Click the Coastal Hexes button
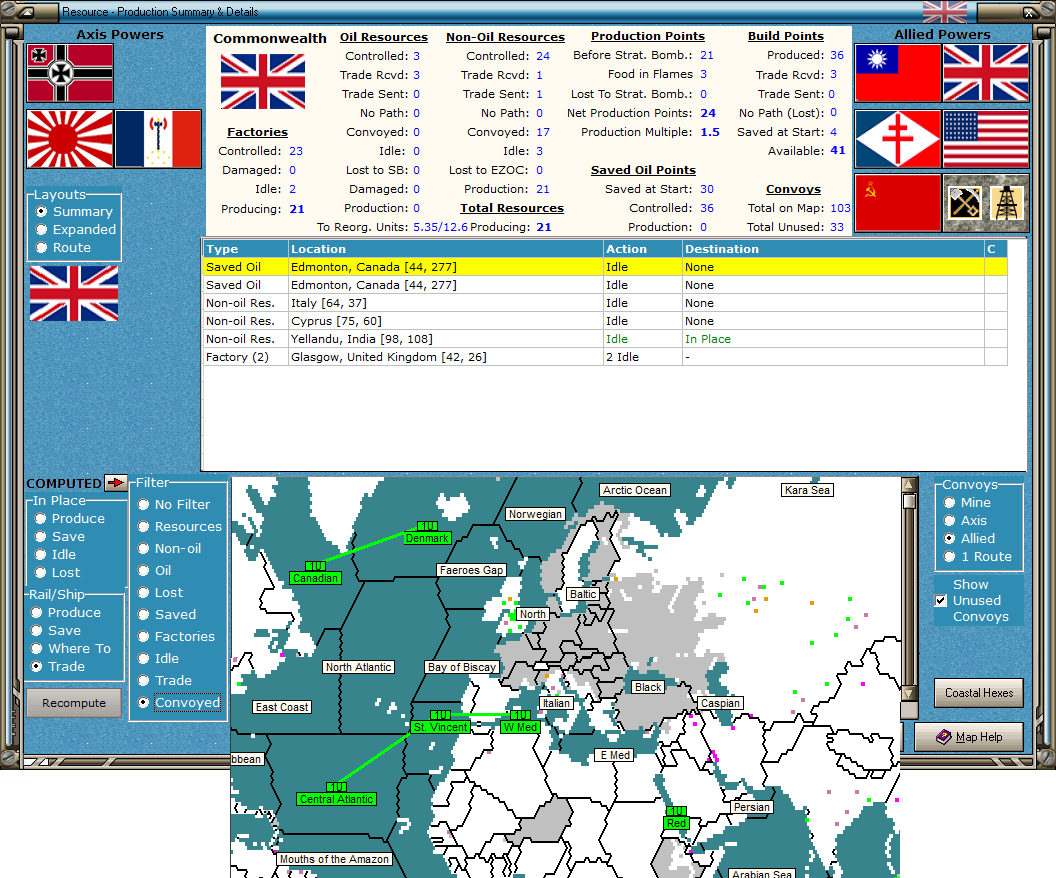Image resolution: width=1056 pixels, height=878 pixels. tap(979, 693)
